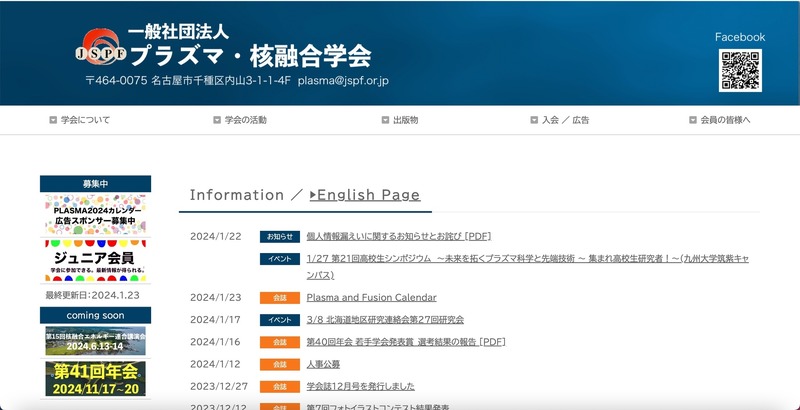Open the 第15回核融合エネルギー連合講演会 banner
The image size is (800, 410).
coord(95,340)
